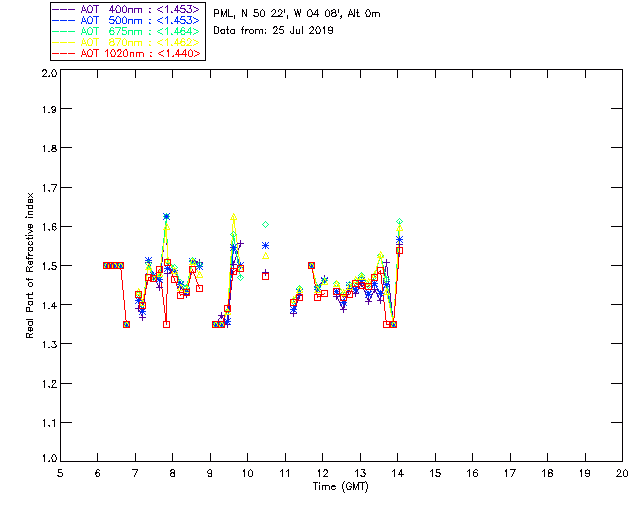Click the y-axis label 1.7

[x=49, y=188]
